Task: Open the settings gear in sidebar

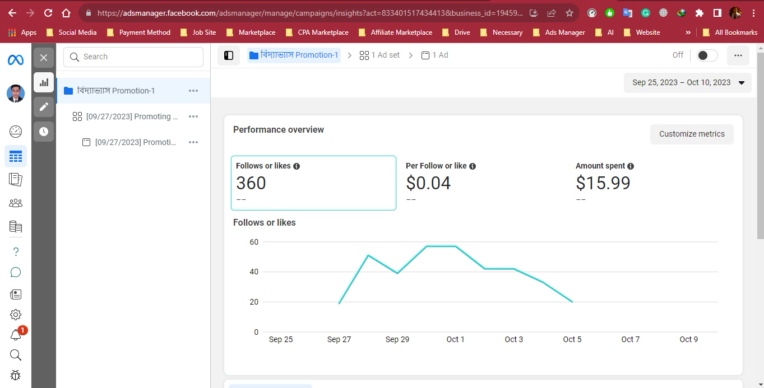Action: coord(16,314)
